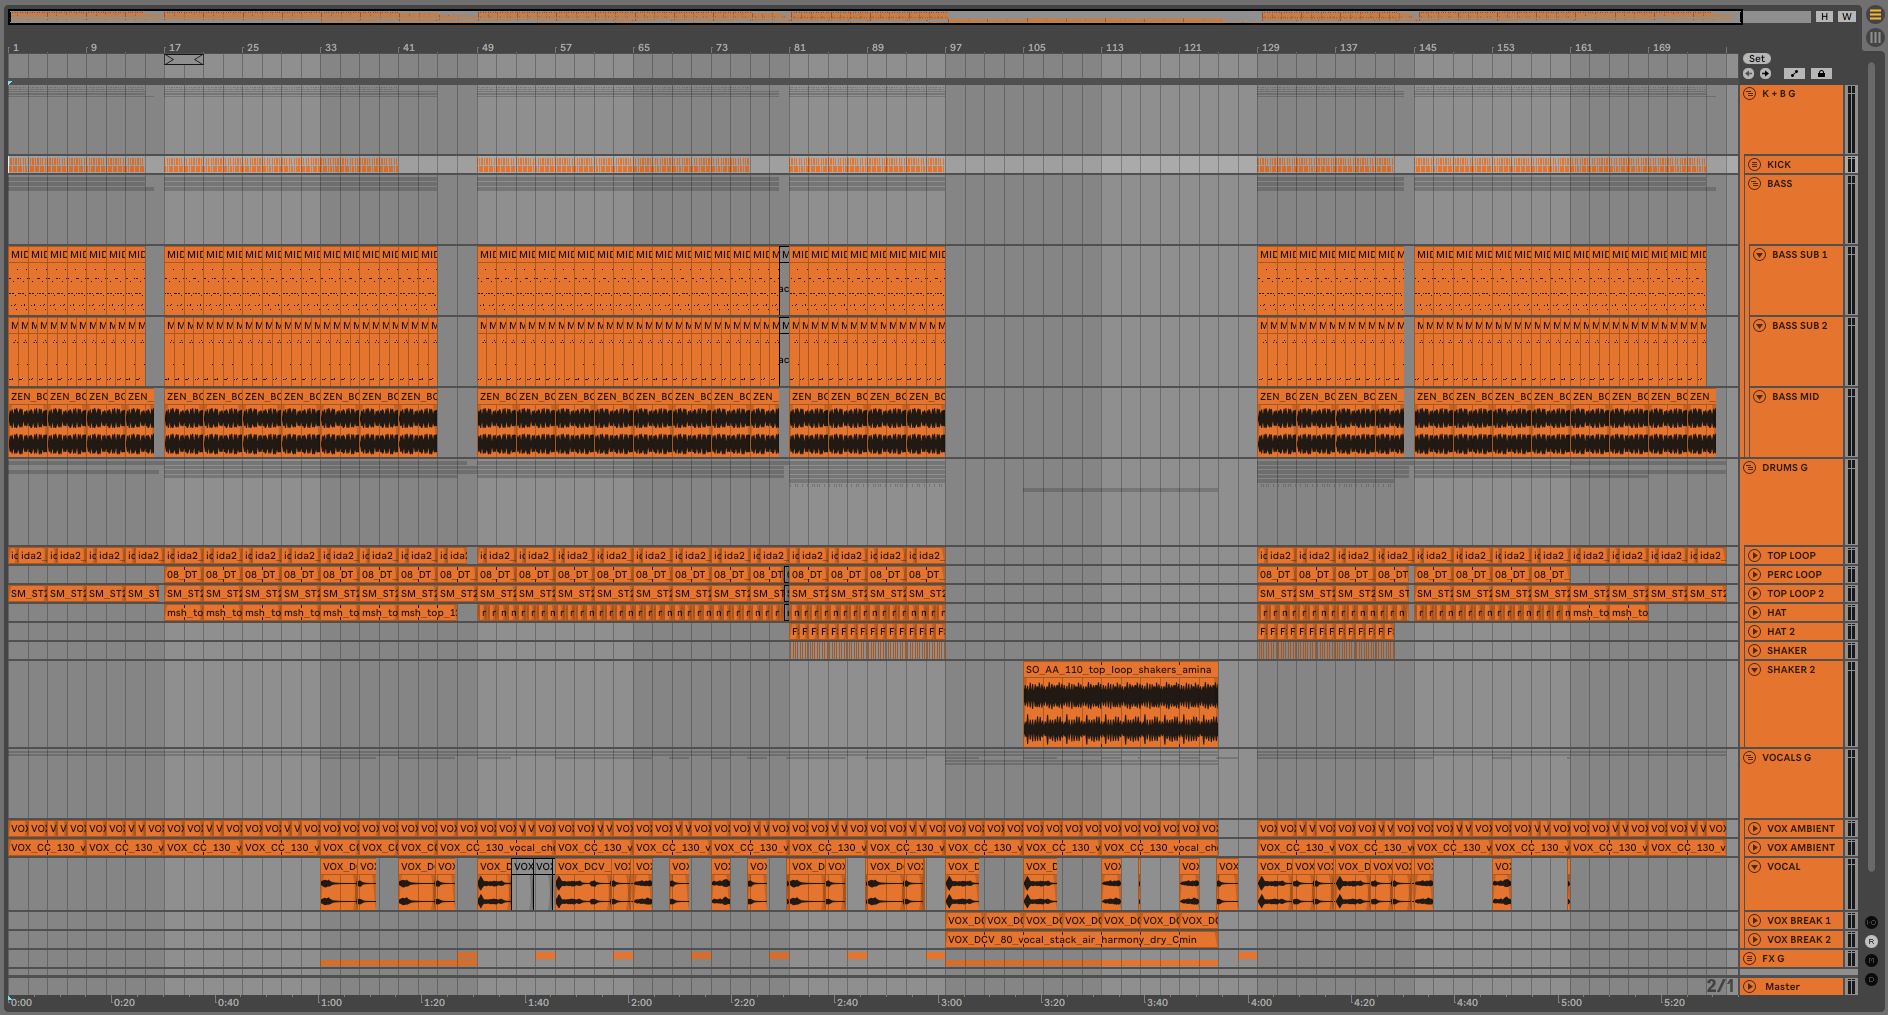Click the Set locator button

click(1757, 59)
